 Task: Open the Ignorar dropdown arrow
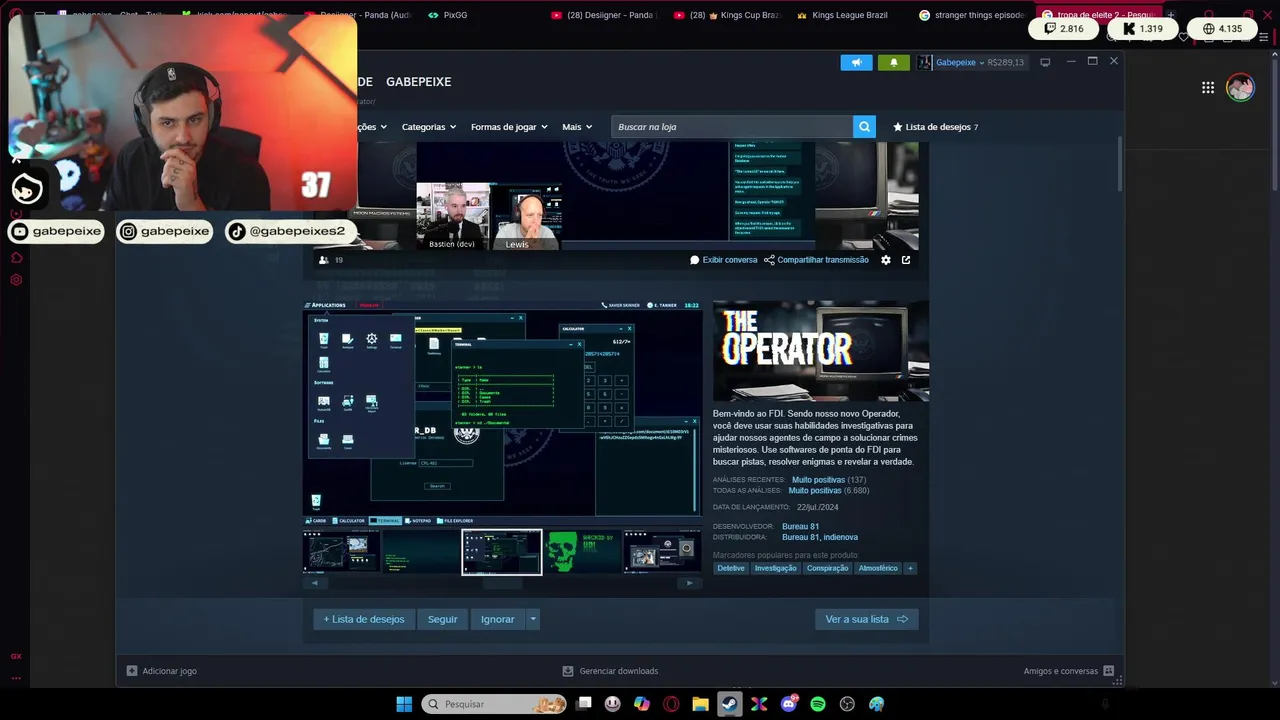533,619
